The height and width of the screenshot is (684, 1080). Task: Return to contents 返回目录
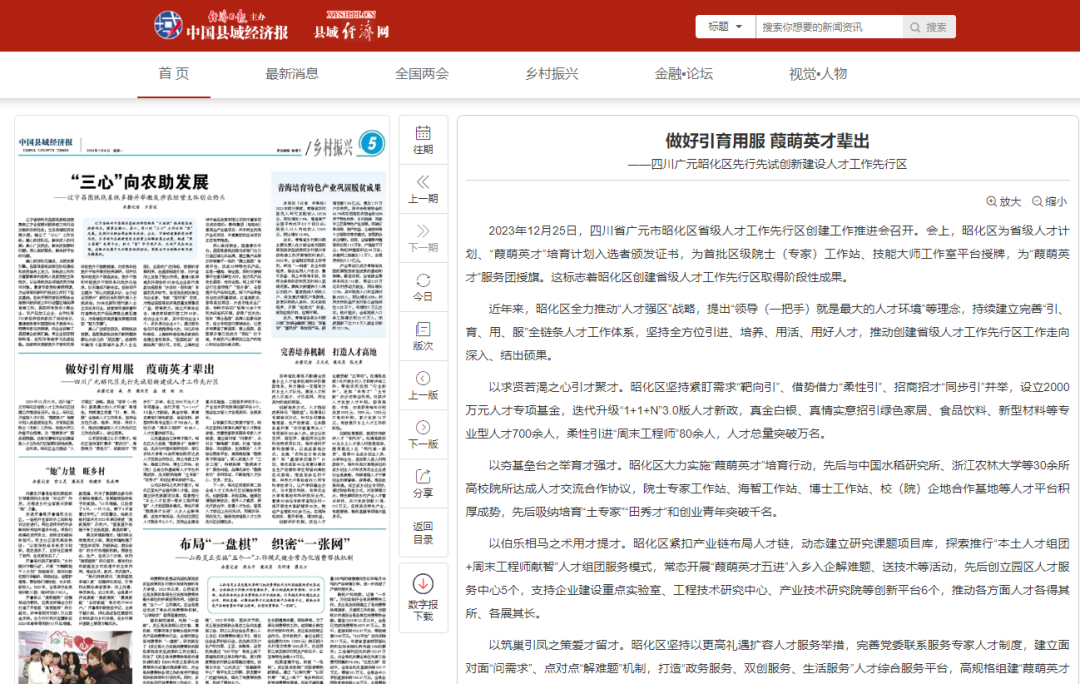pyautogui.click(x=423, y=532)
